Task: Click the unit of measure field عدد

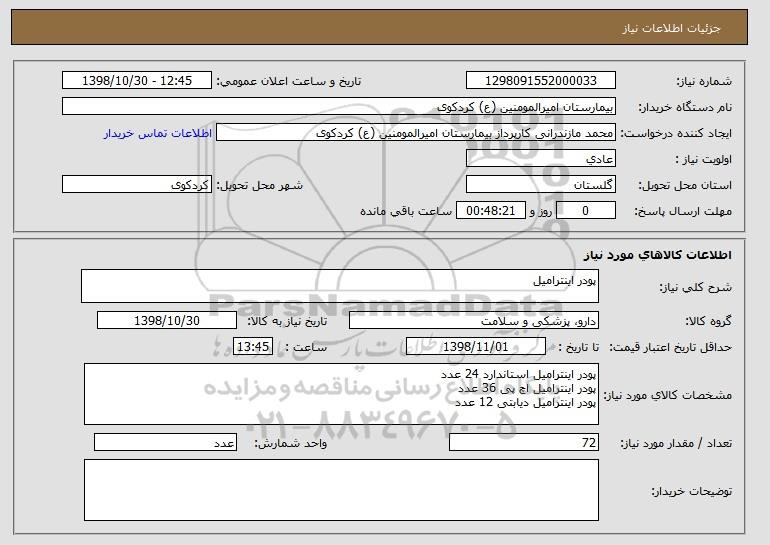Action: pos(165,442)
